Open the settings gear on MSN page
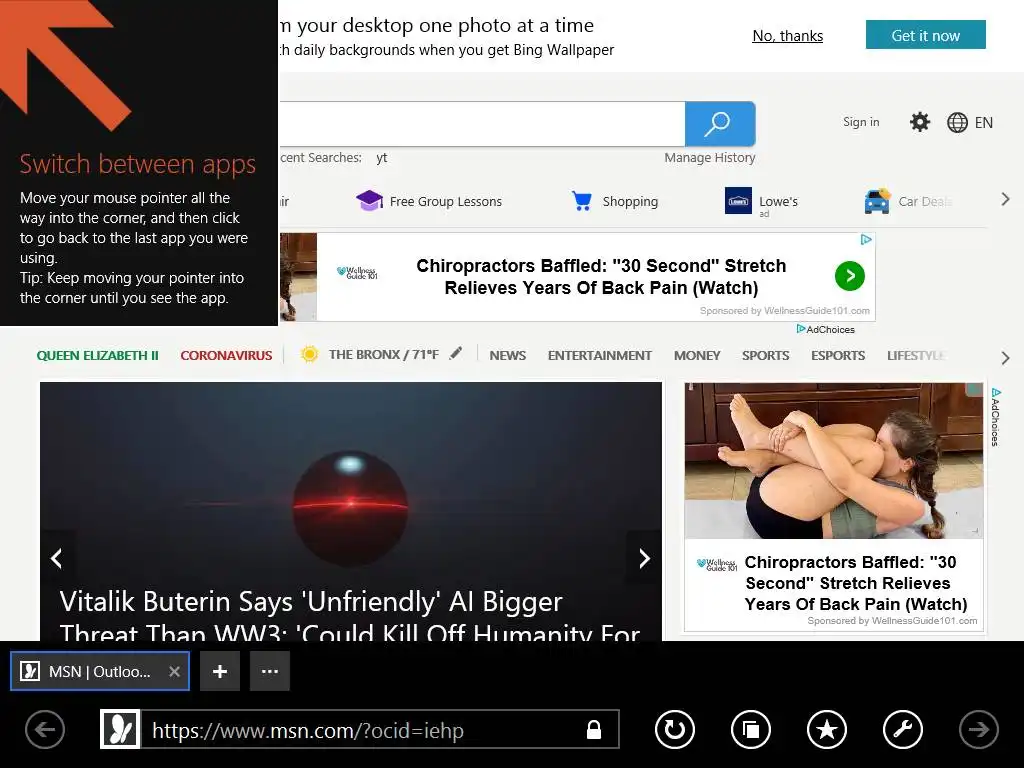Image resolution: width=1024 pixels, height=768 pixels. tap(920, 122)
